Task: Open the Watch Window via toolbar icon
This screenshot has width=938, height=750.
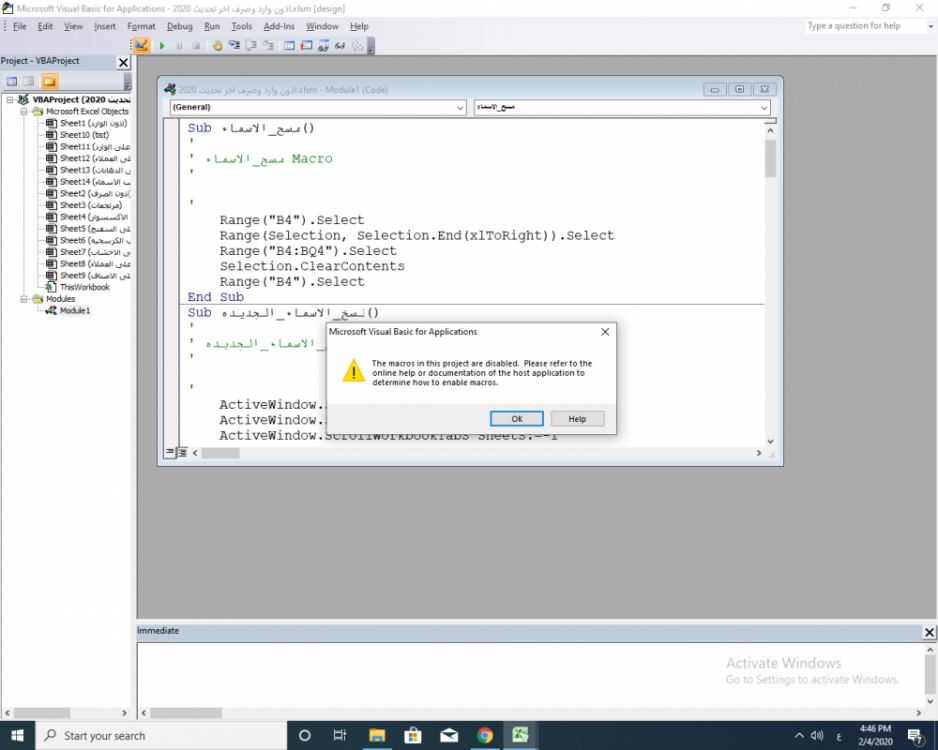Action: 324,45
